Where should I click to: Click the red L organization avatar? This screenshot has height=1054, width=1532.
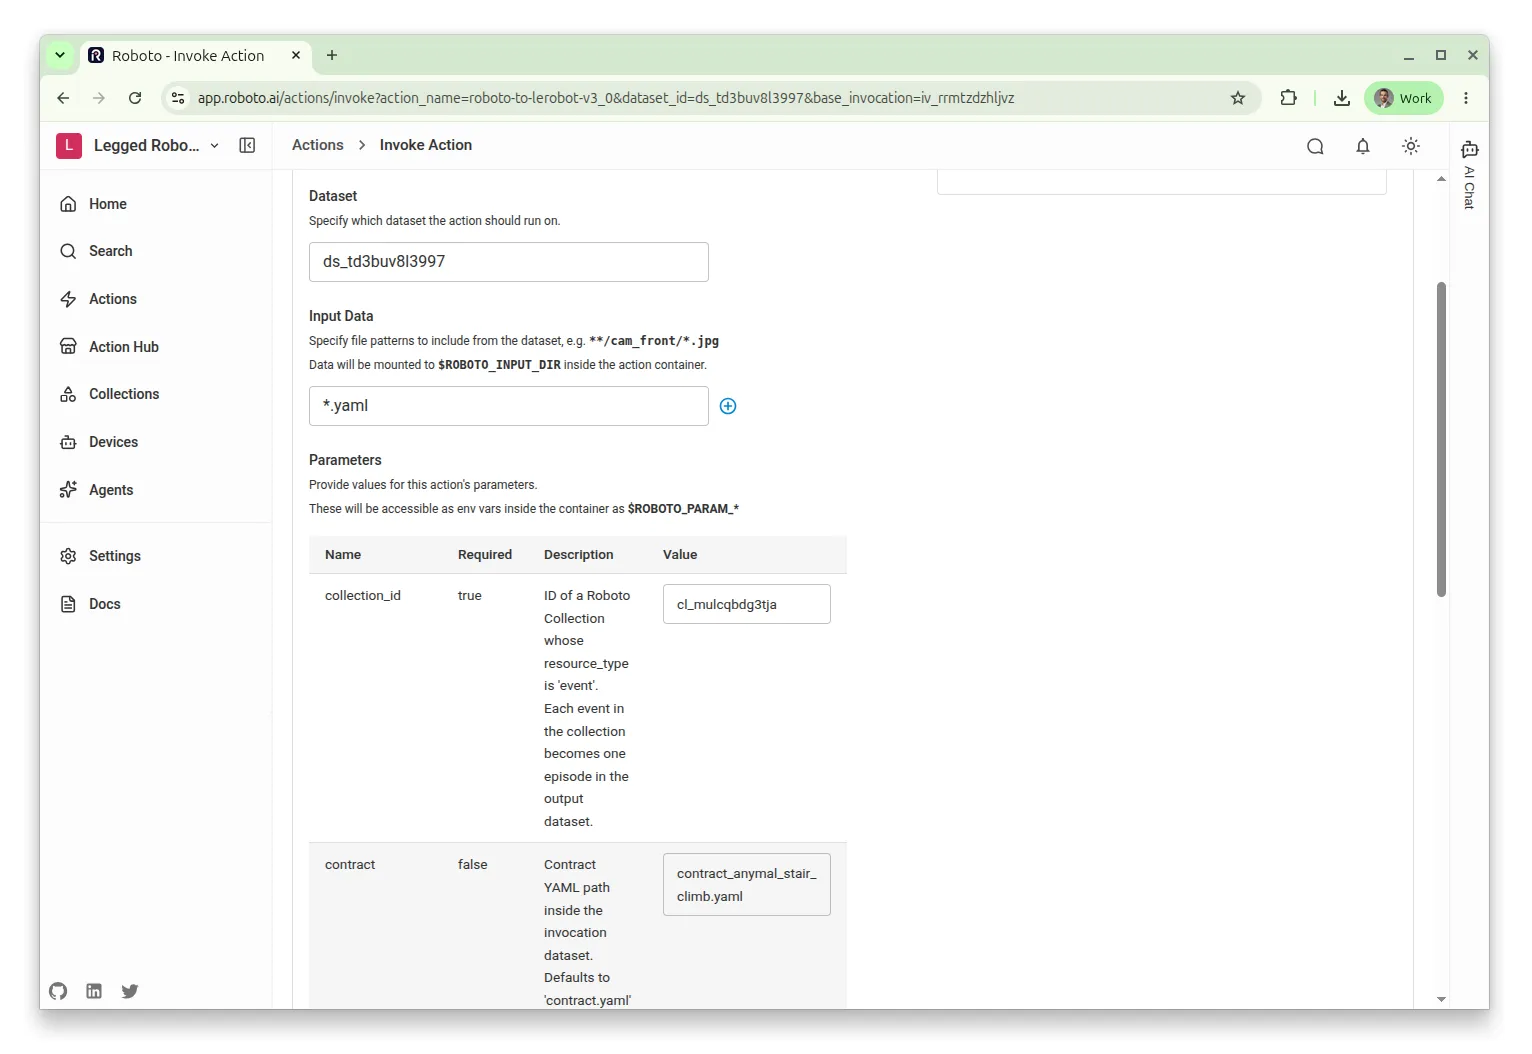pyautogui.click(x=69, y=146)
